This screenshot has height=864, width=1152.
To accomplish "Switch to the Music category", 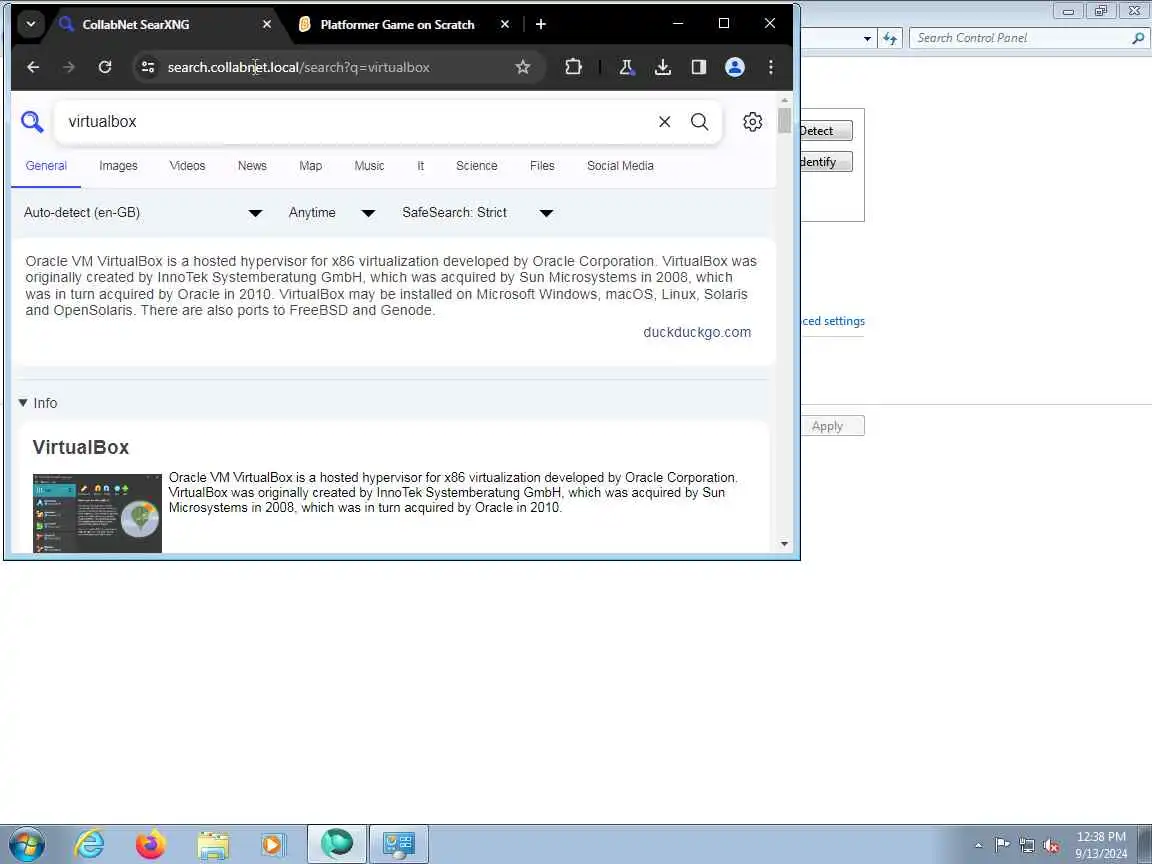I will coord(370,166).
